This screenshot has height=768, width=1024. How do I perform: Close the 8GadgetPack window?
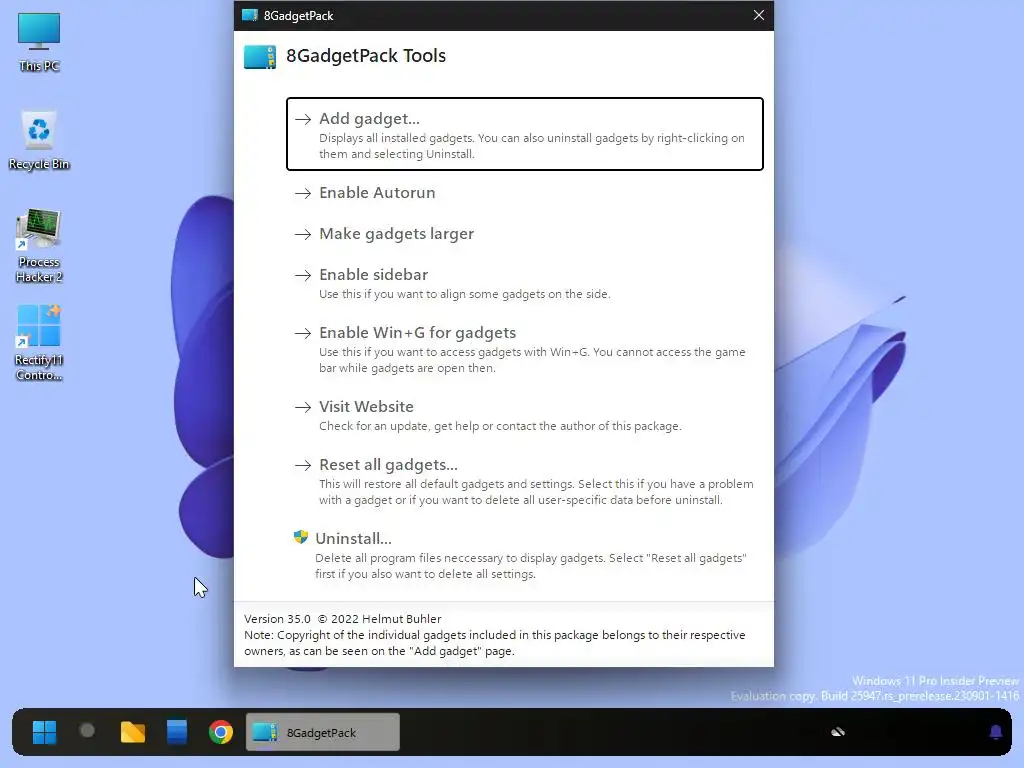[x=758, y=15]
